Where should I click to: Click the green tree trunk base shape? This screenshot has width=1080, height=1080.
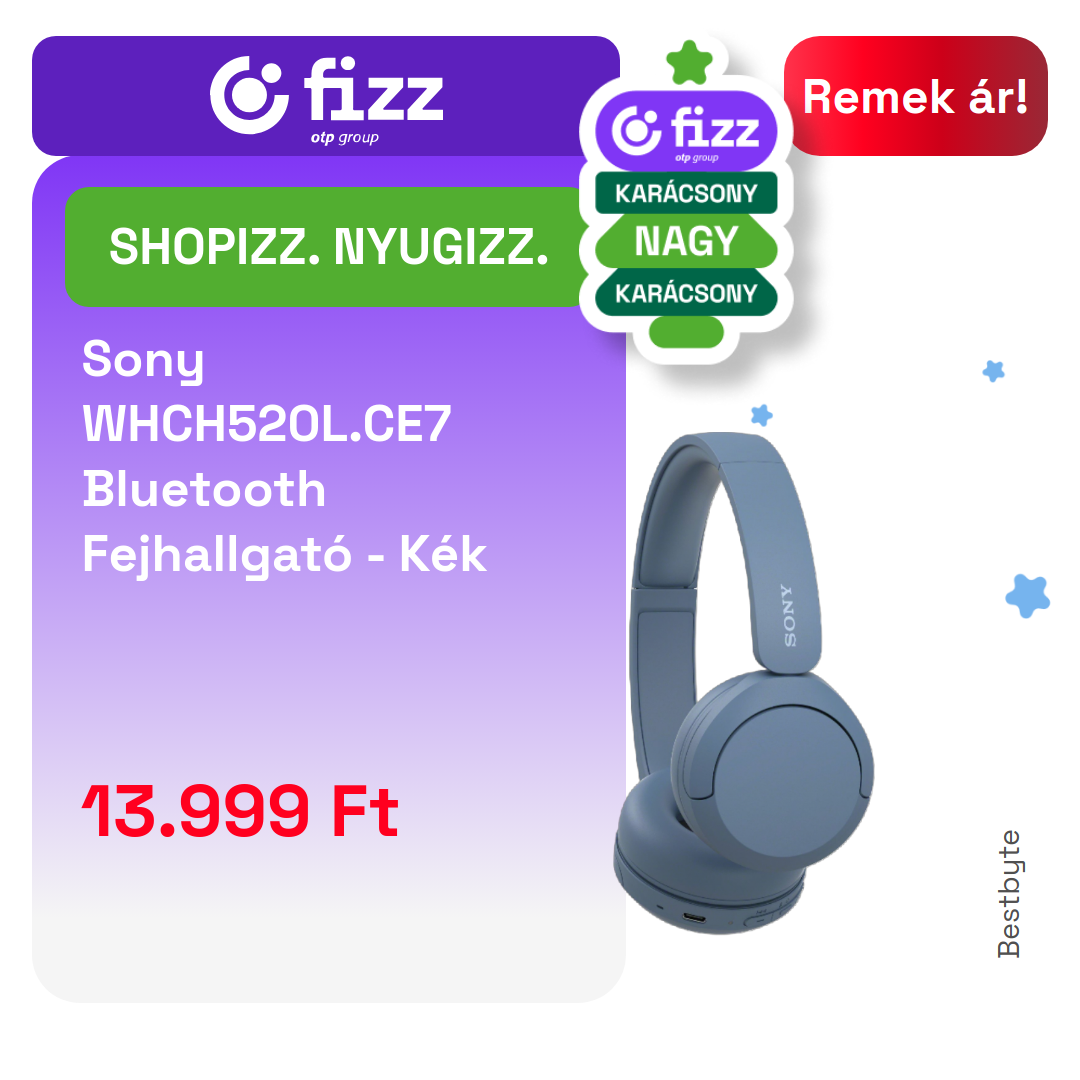(686, 332)
